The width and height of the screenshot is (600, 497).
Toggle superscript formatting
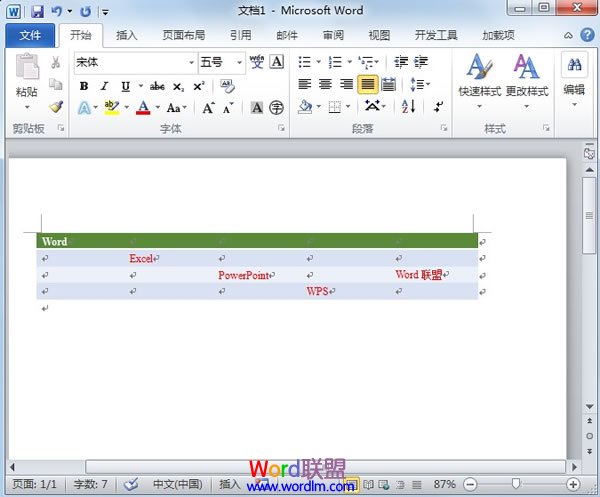click(x=199, y=86)
